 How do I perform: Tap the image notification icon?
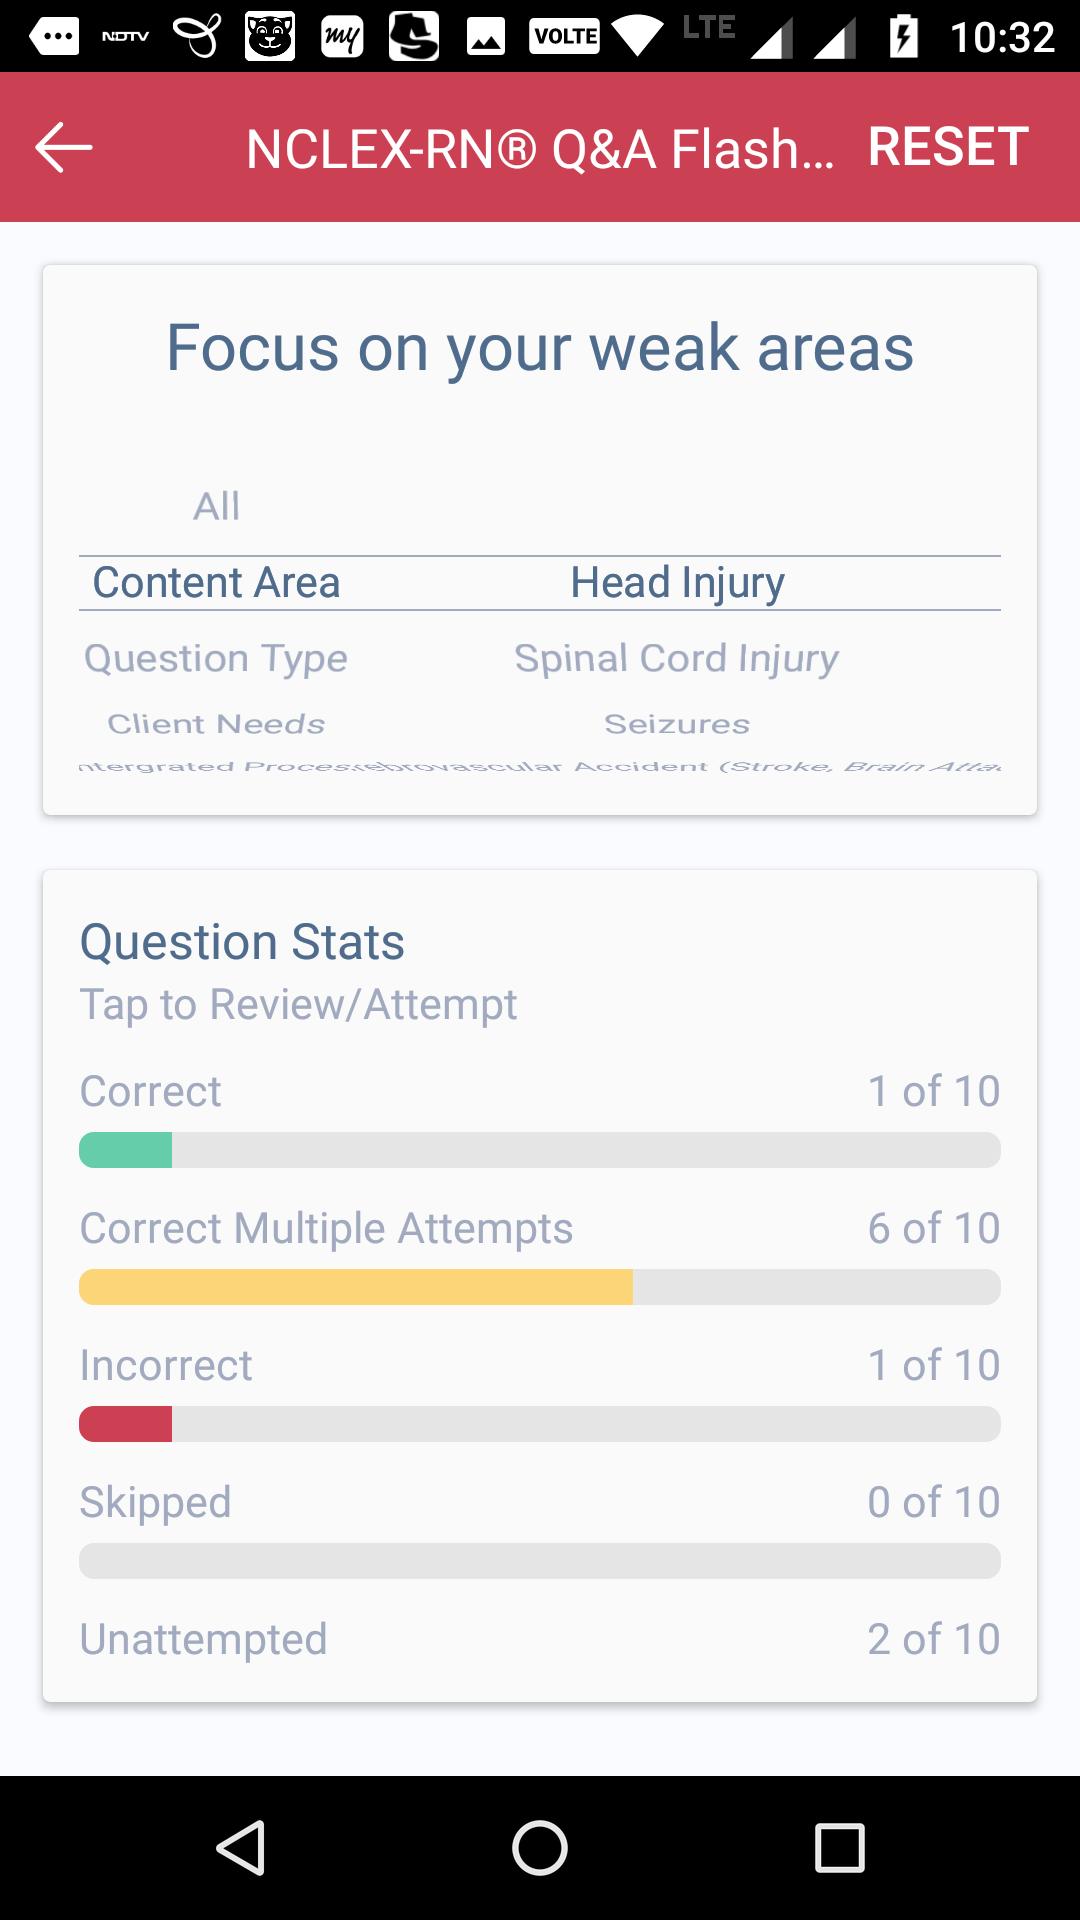point(486,37)
